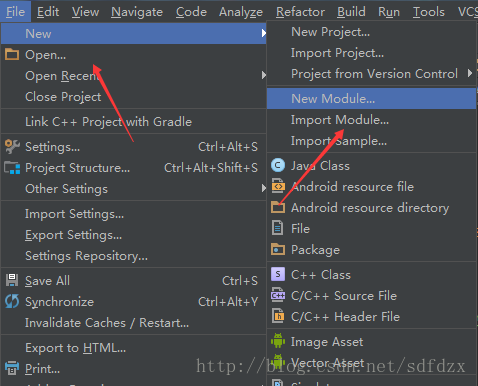Image resolution: width=478 pixels, height=386 pixels.
Task: Open the Analyze menu
Action: tap(241, 12)
